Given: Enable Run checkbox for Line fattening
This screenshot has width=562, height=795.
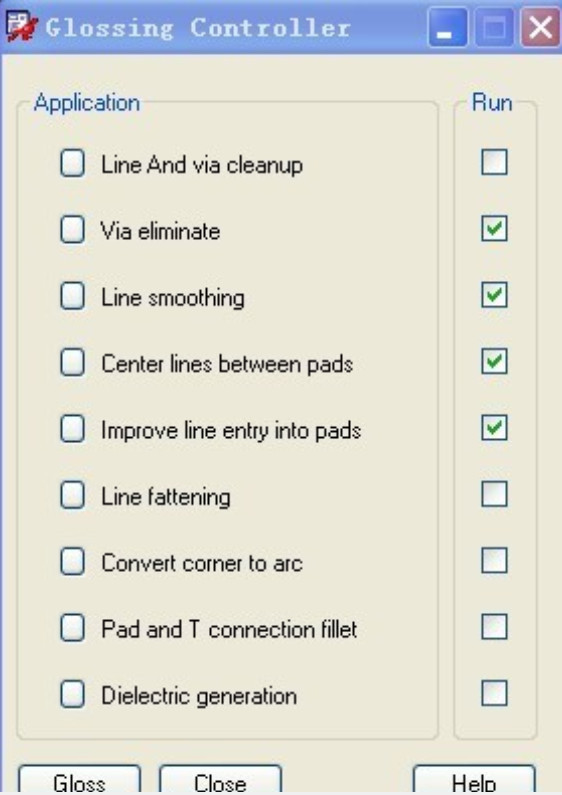Looking at the screenshot, I should (494, 494).
